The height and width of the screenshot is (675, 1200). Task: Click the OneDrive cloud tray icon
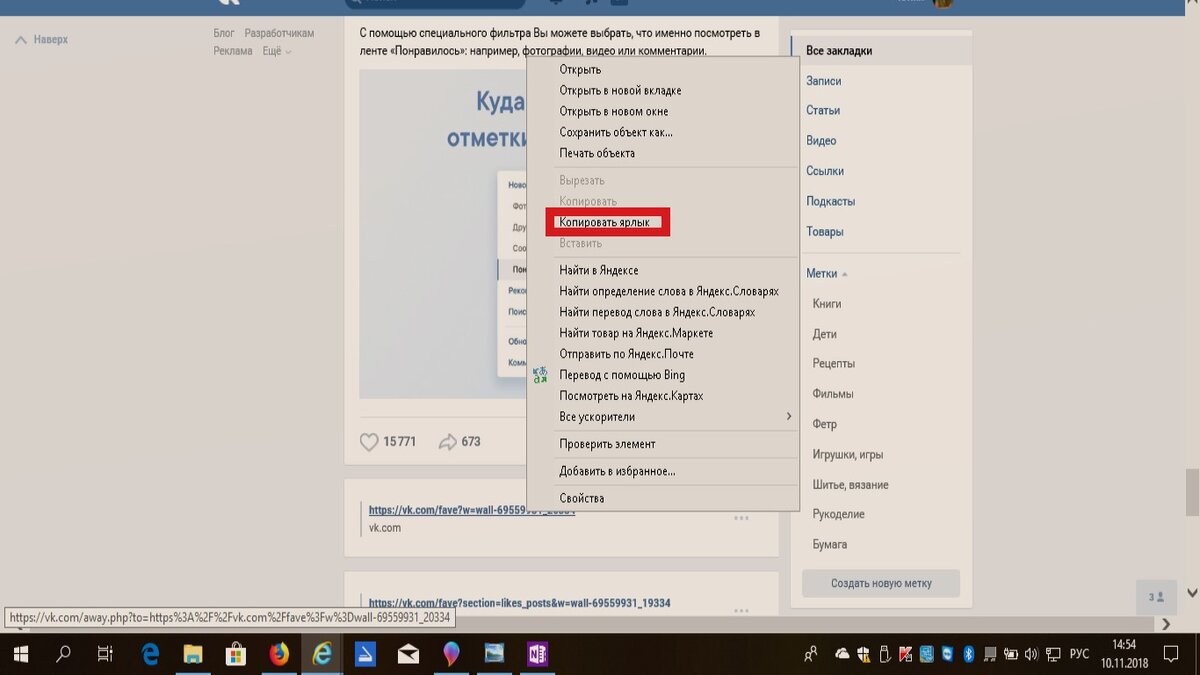pyautogui.click(x=842, y=654)
